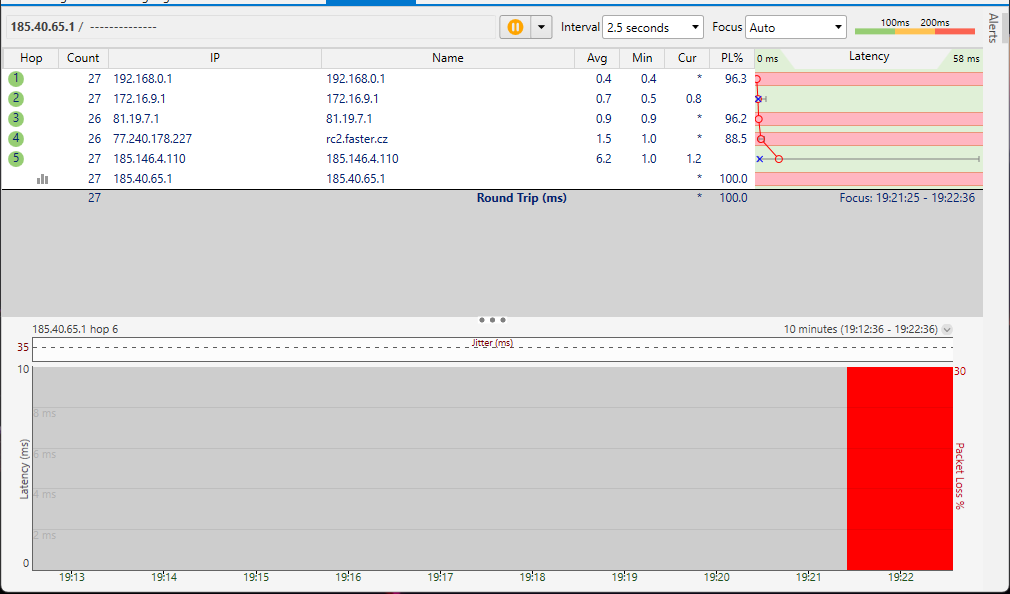Select the hop 3 green circle icon
The height and width of the screenshot is (594, 1010).
click(16, 118)
